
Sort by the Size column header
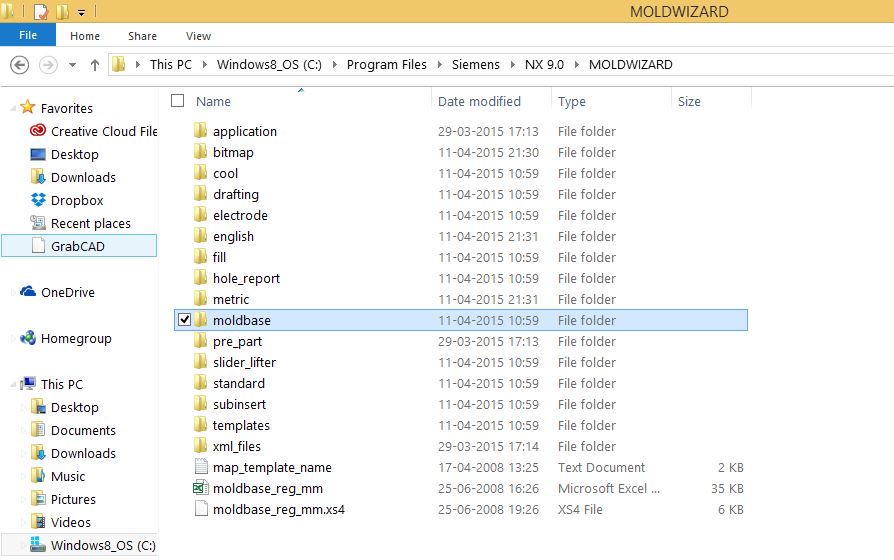point(689,102)
